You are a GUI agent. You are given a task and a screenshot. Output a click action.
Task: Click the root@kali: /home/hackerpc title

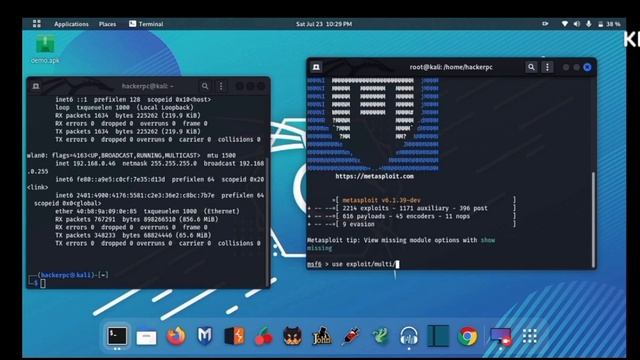click(x=451, y=67)
